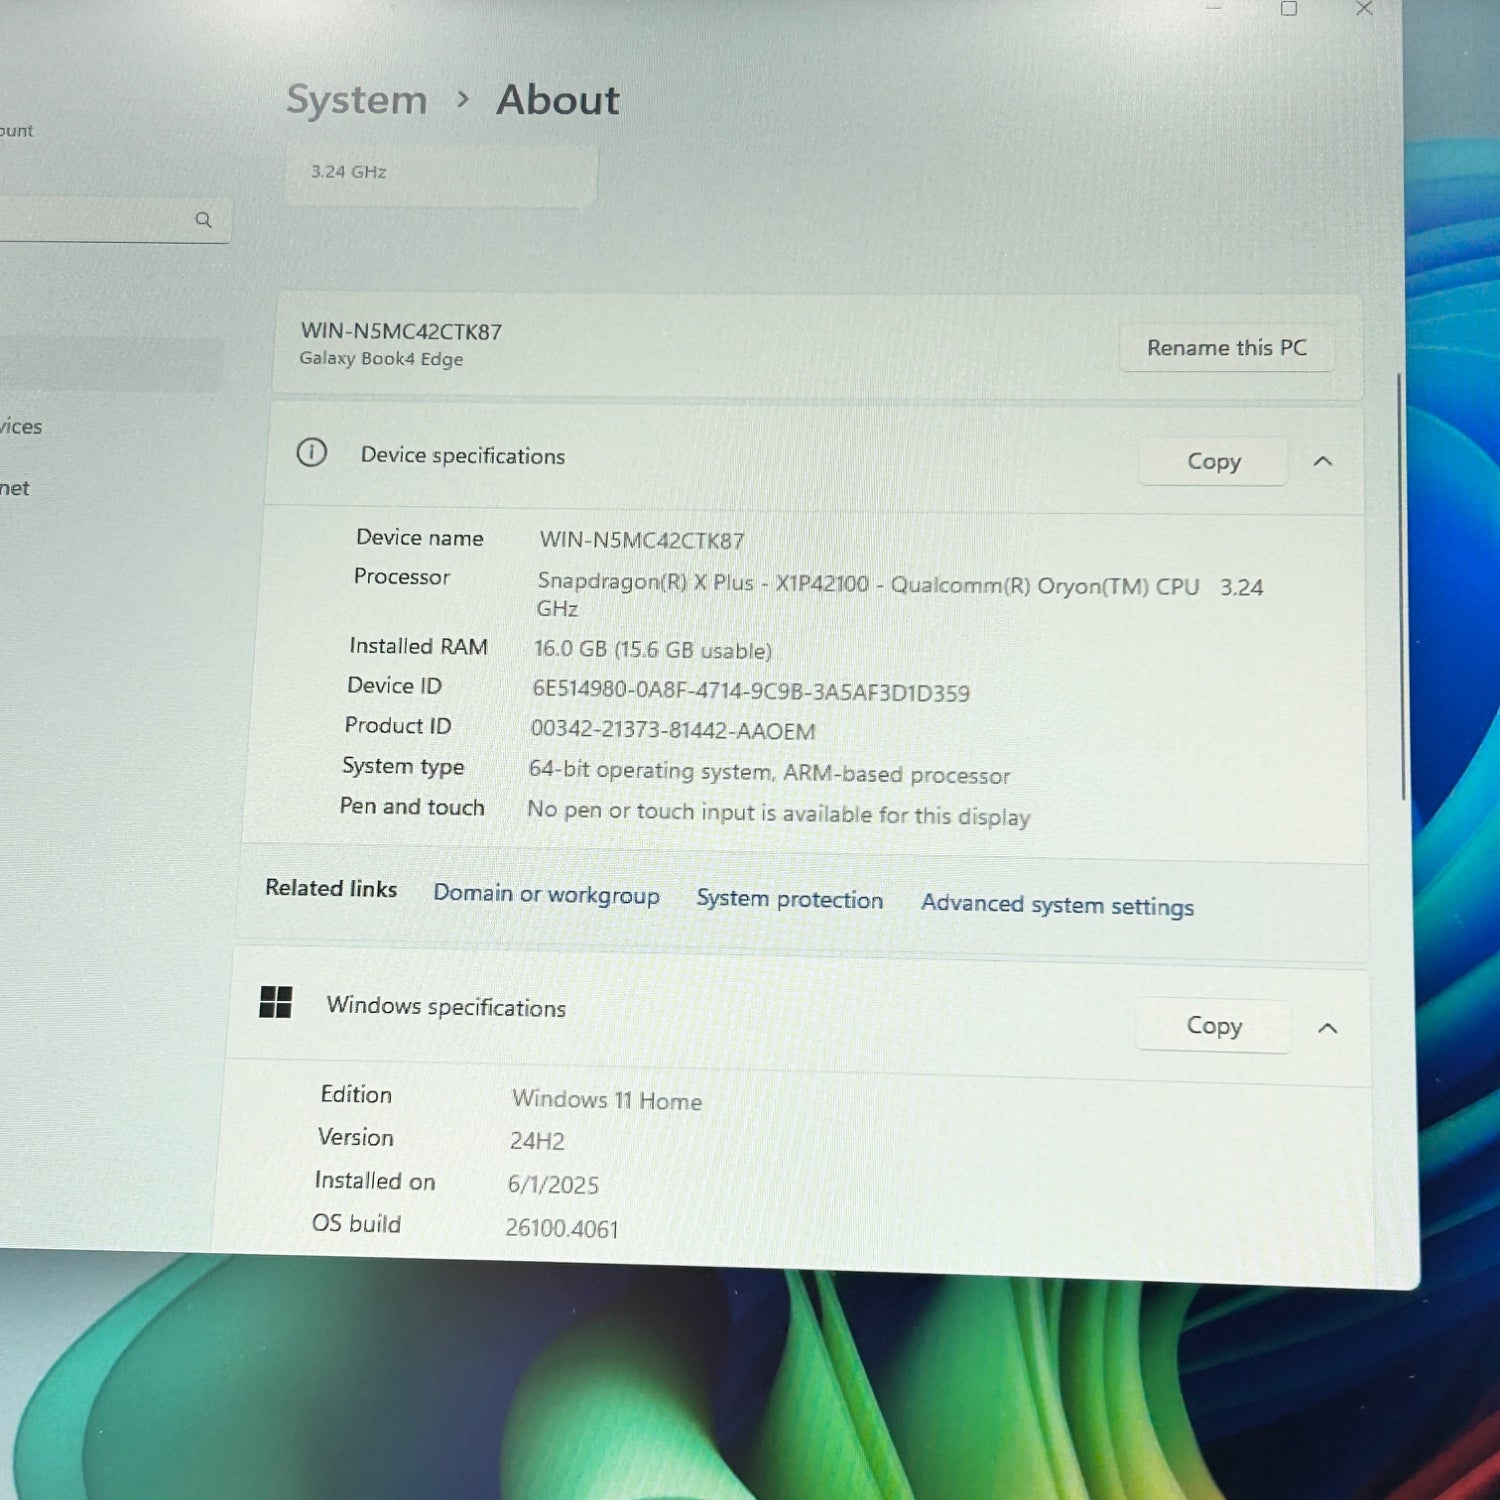This screenshot has width=1500, height=1500.
Task: Click the breadcrumb chevron between System and About
Action: point(462,99)
